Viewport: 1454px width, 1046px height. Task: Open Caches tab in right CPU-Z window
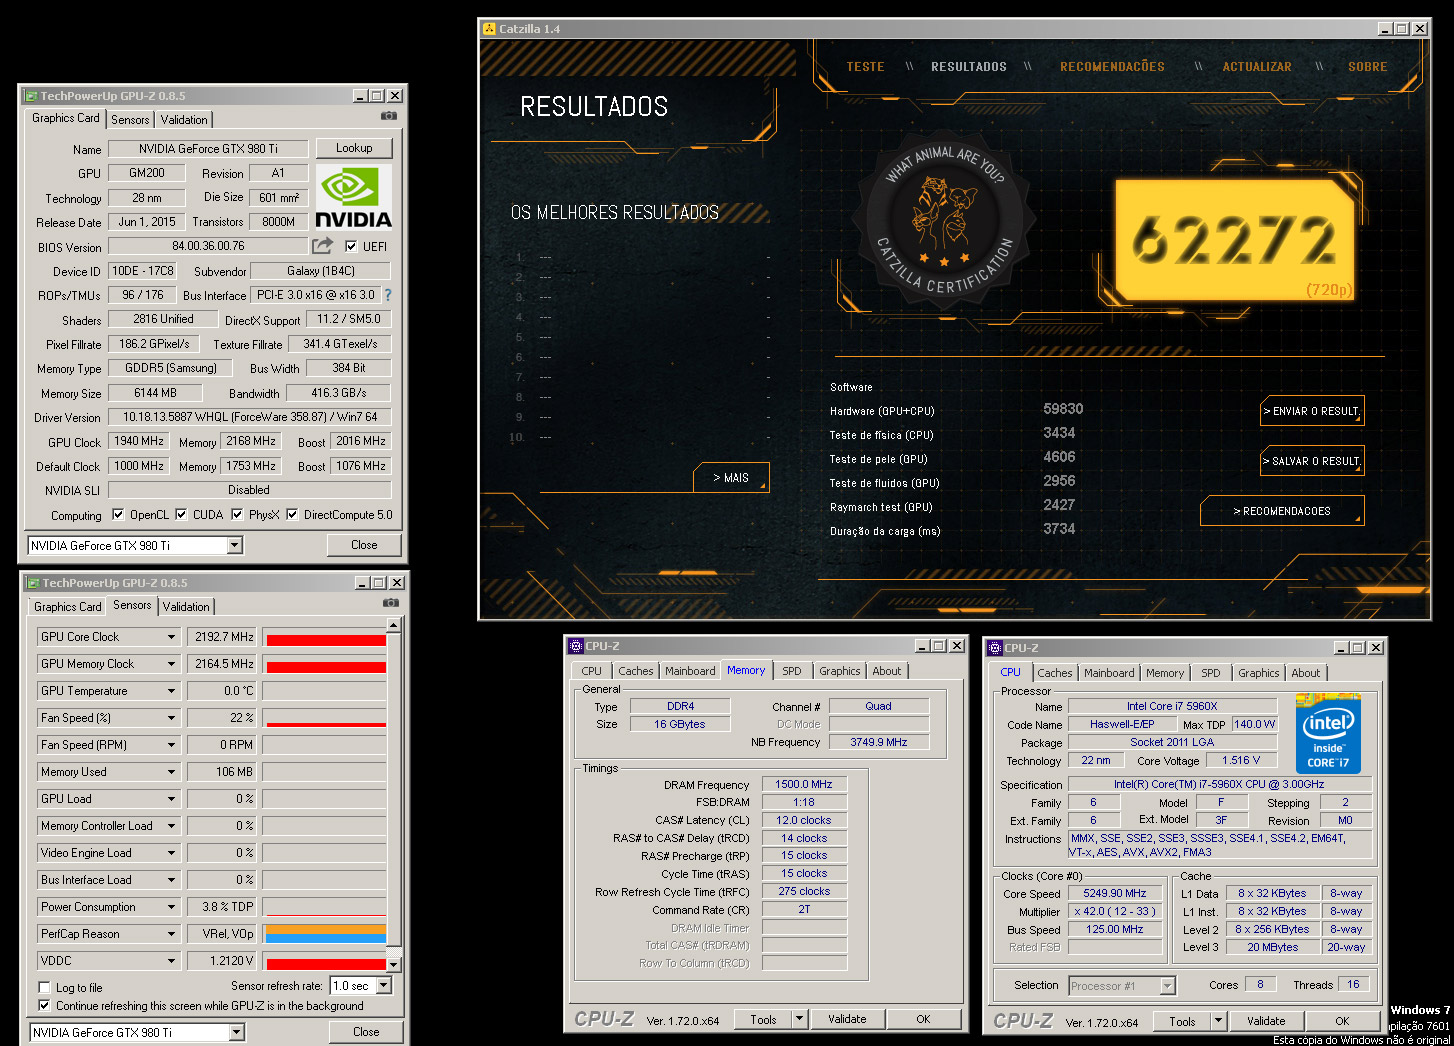click(x=1054, y=673)
